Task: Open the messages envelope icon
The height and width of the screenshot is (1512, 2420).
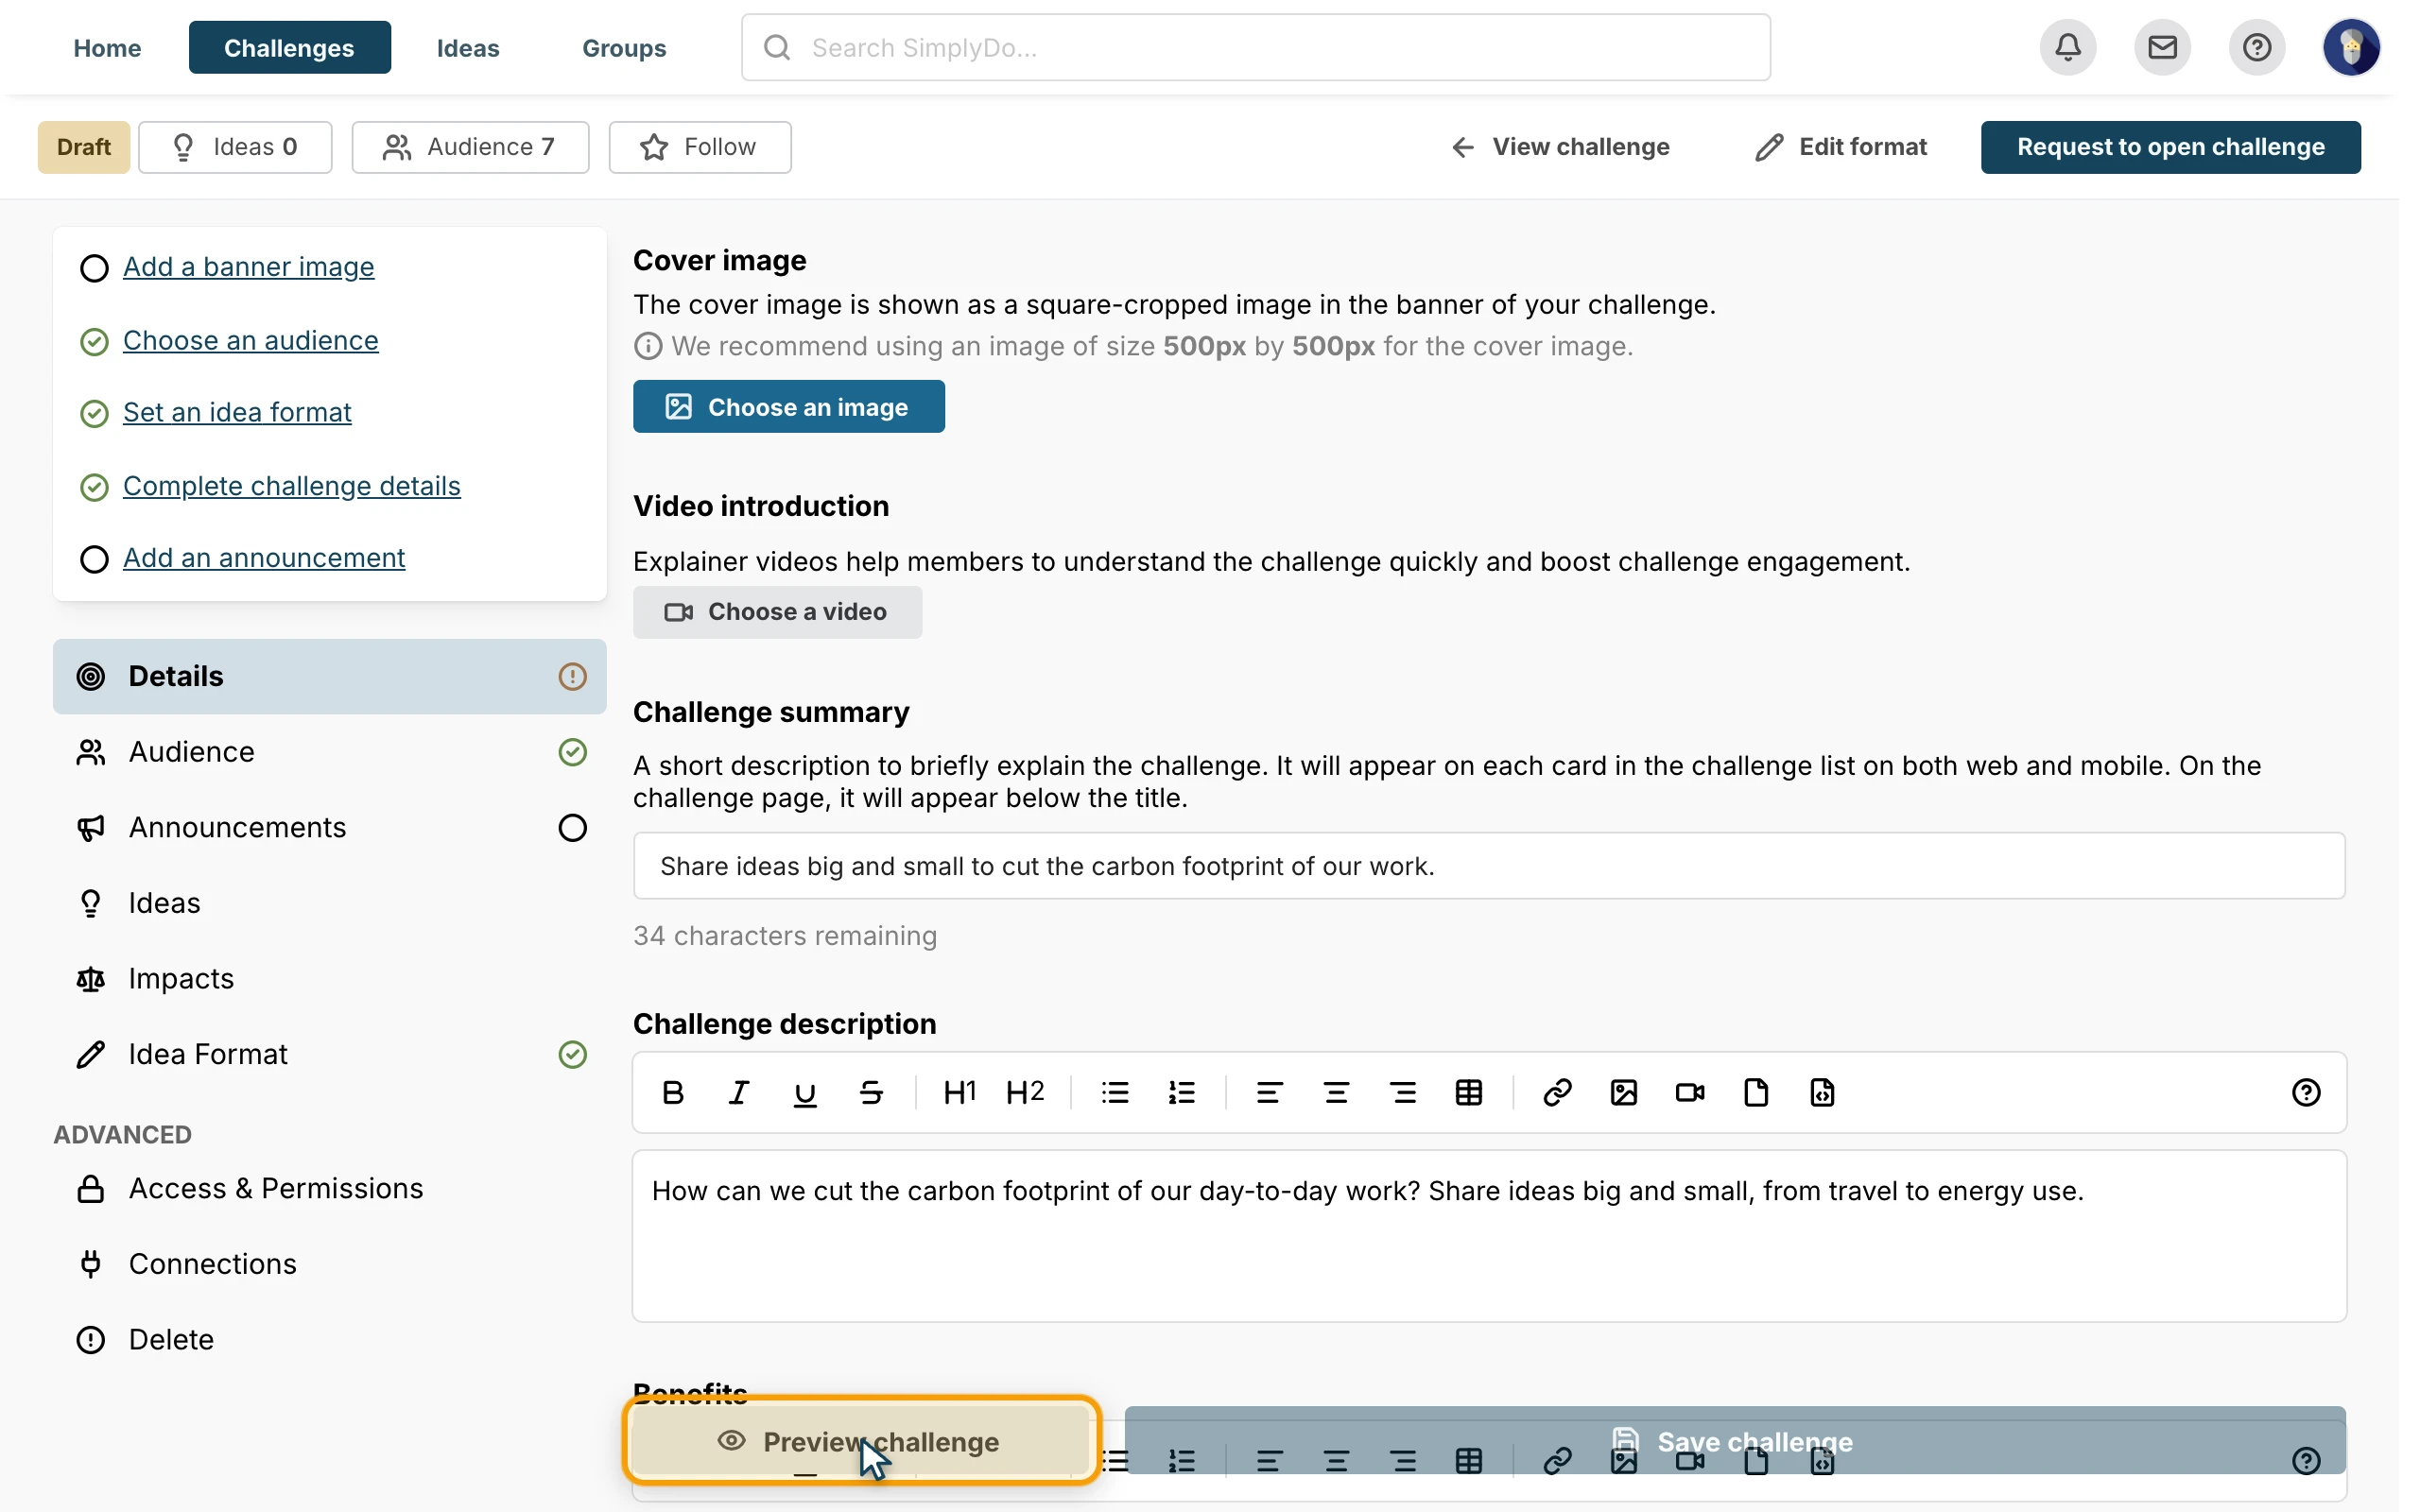Action: coord(2162,47)
